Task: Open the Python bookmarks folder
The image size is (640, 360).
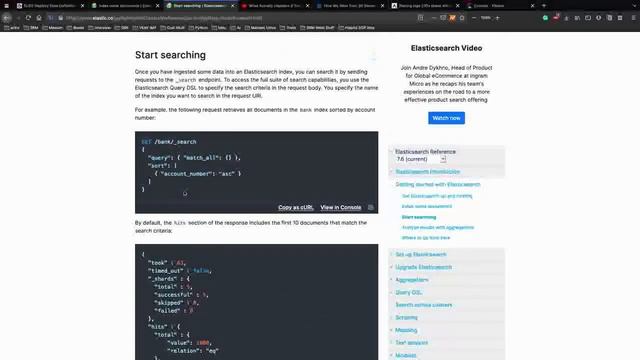Action: coord(198,28)
